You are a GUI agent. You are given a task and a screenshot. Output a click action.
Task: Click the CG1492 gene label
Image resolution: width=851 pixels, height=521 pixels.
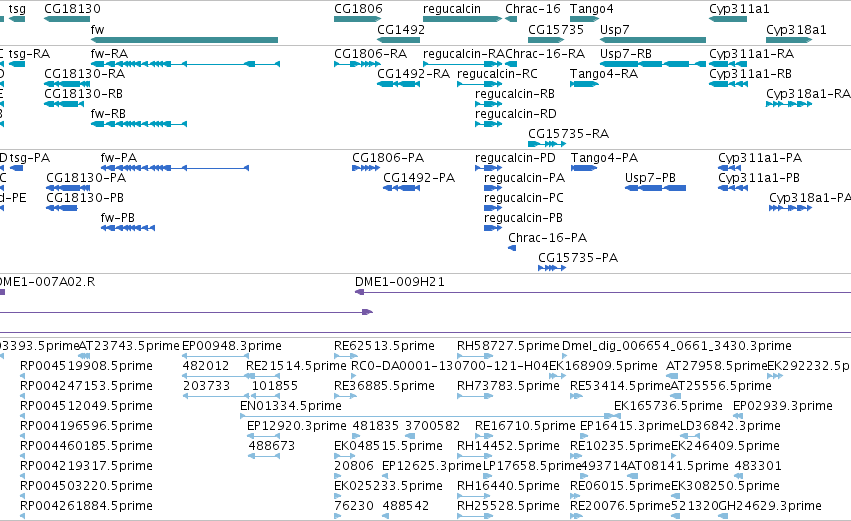pyautogui.click(x=401, y=30)
